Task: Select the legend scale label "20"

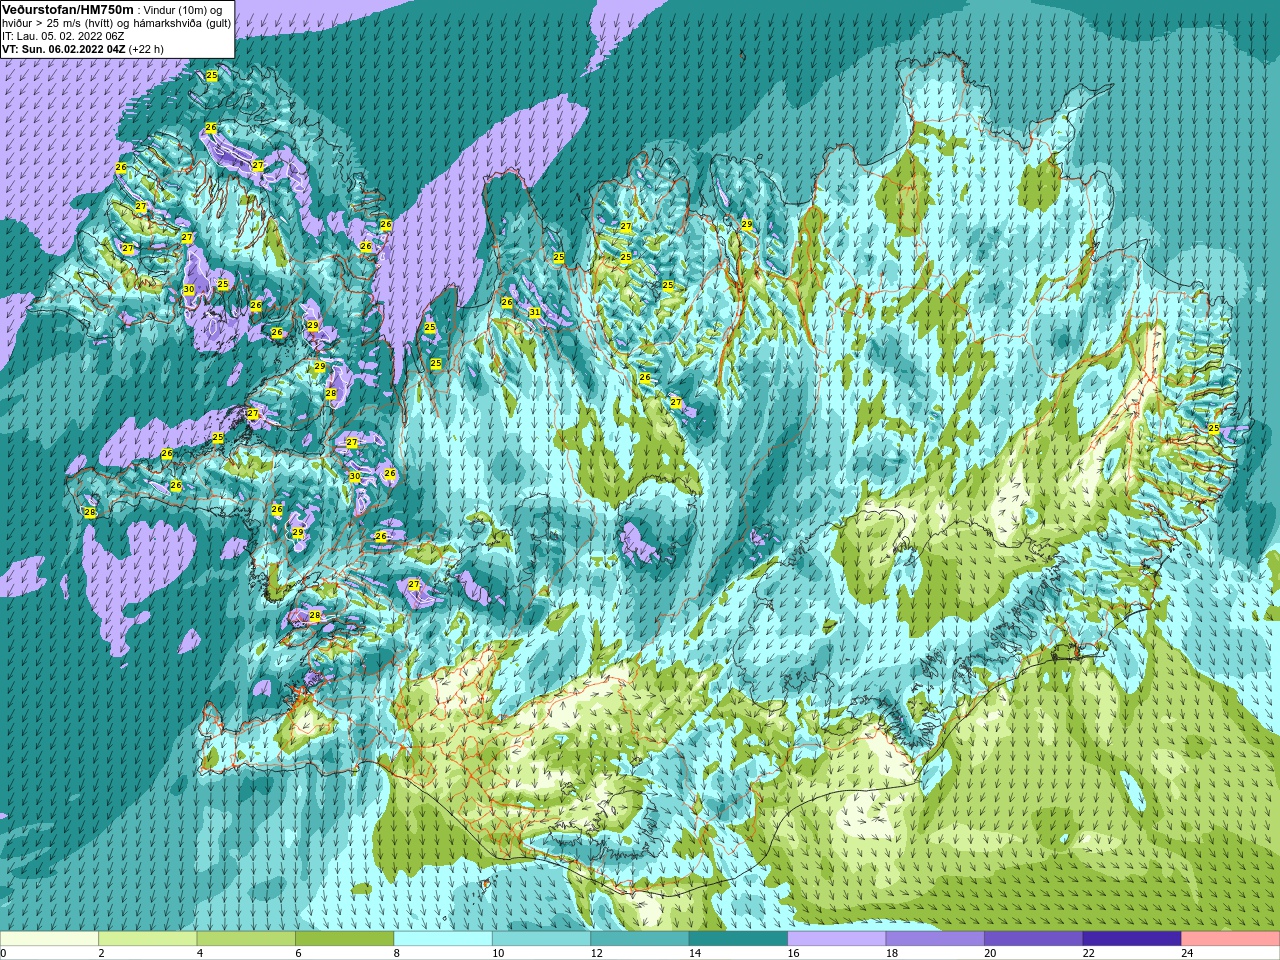Action: tap(990, 953)
